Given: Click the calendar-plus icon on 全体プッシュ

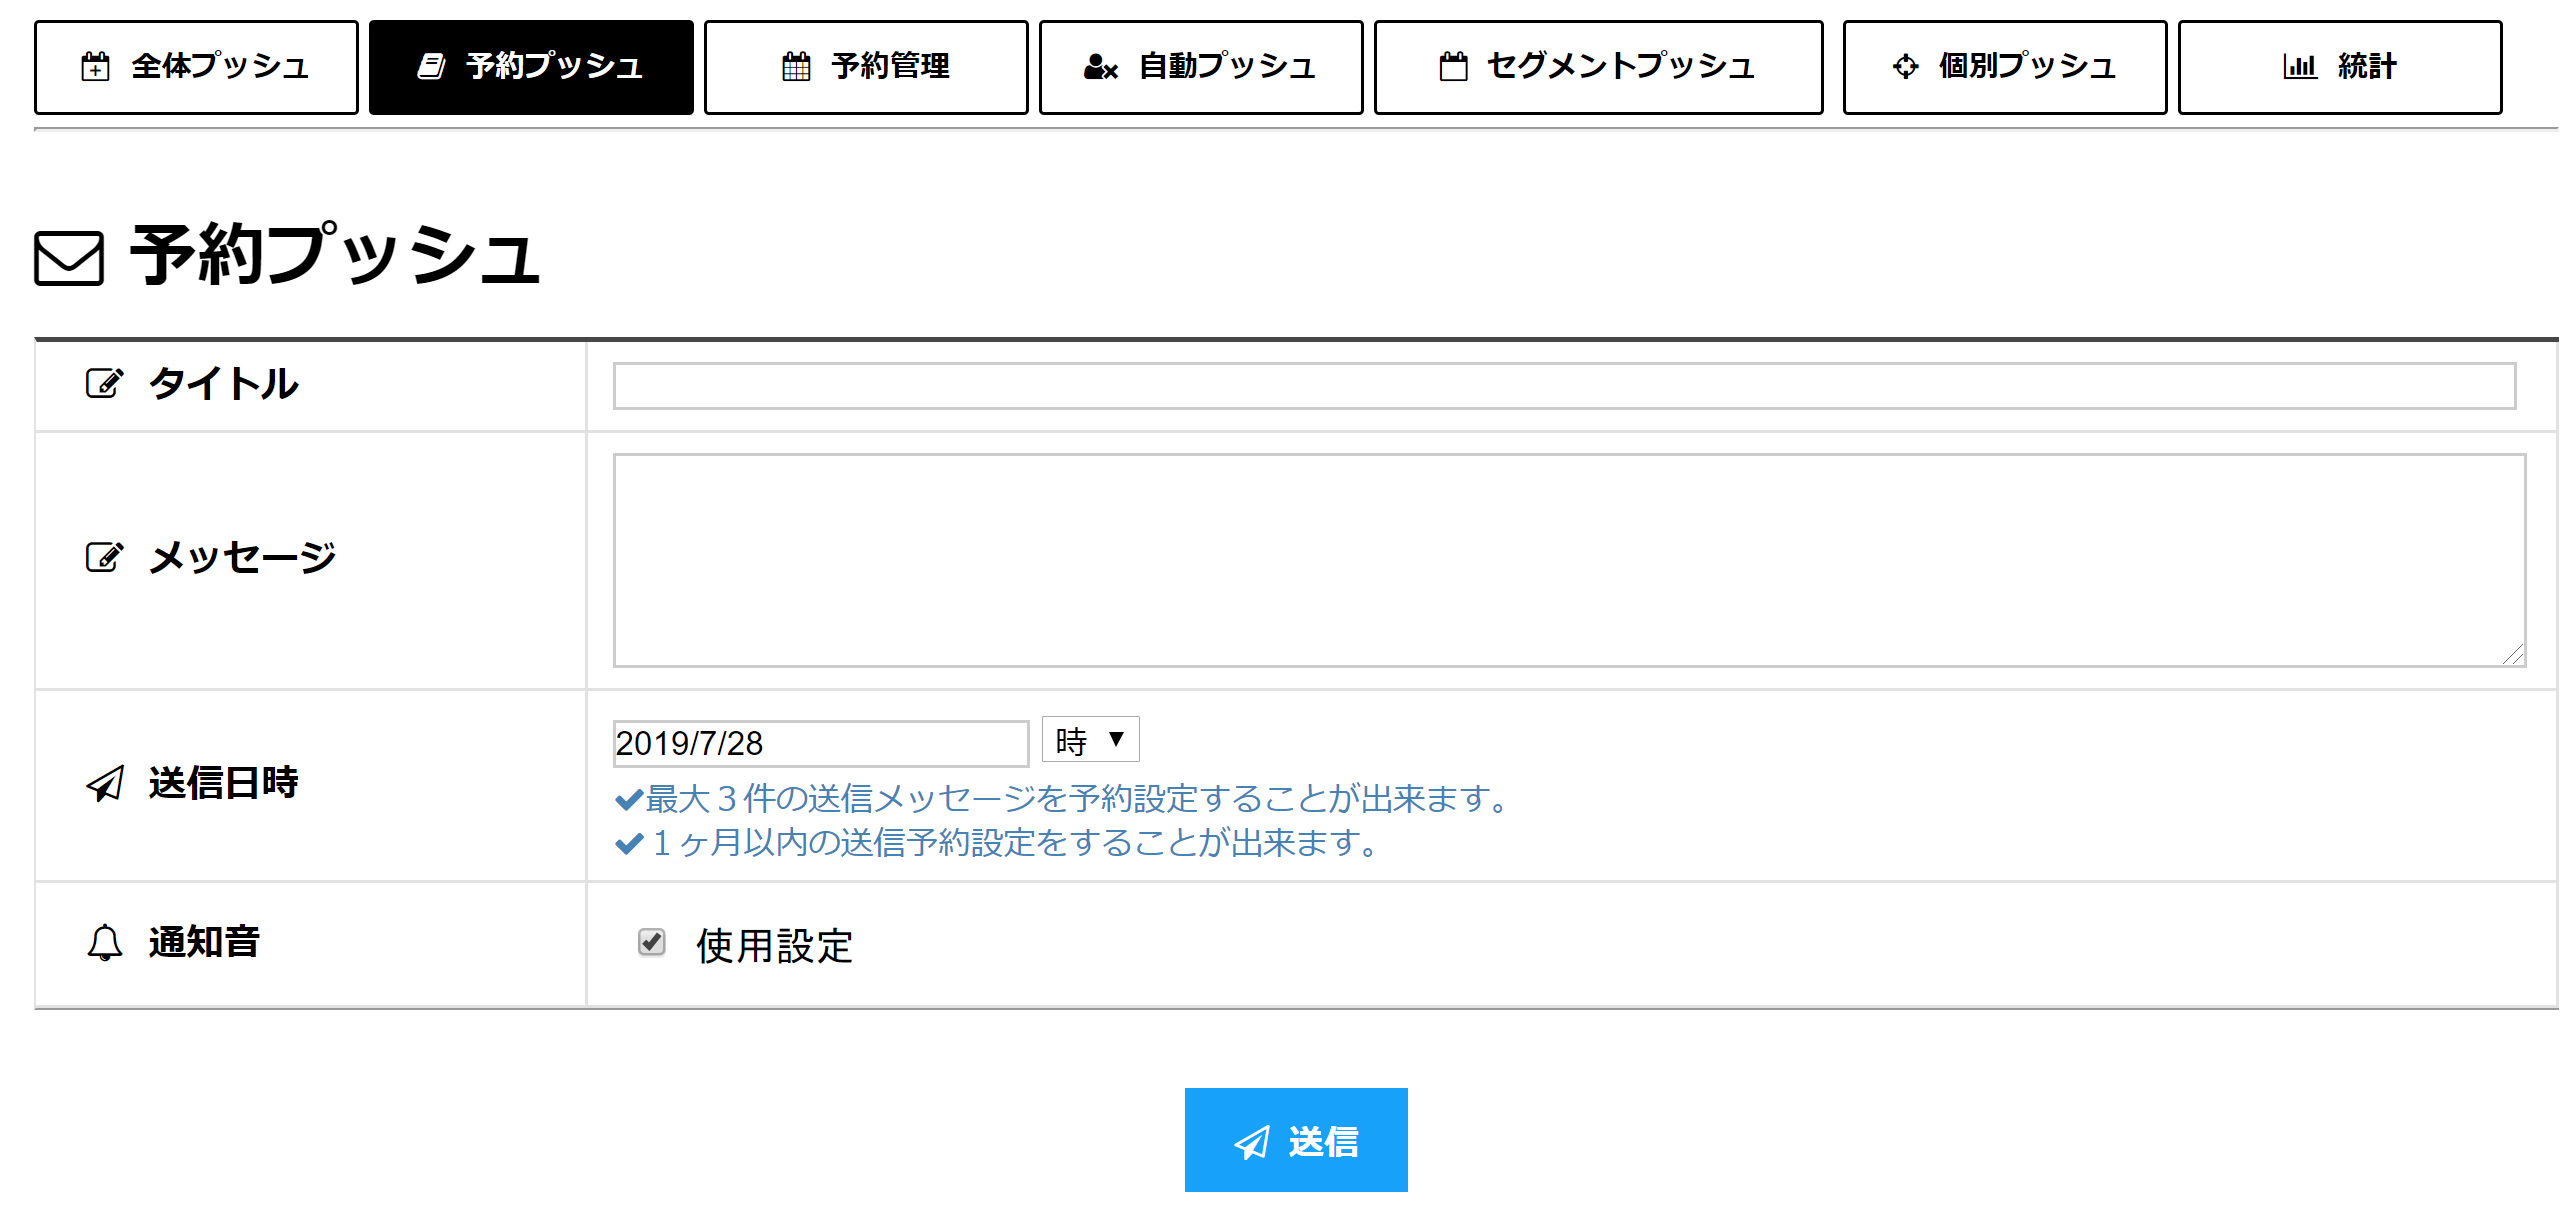Looking at the screenshot, I should coord(95,67).
